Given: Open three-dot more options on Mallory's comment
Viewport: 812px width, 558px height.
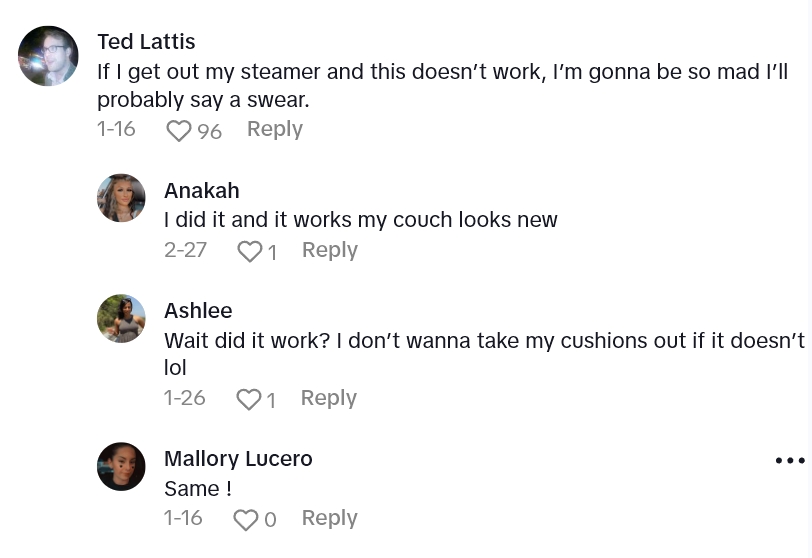Looking at the screenshot, I should pyautogui.click(x=789, y=460).
